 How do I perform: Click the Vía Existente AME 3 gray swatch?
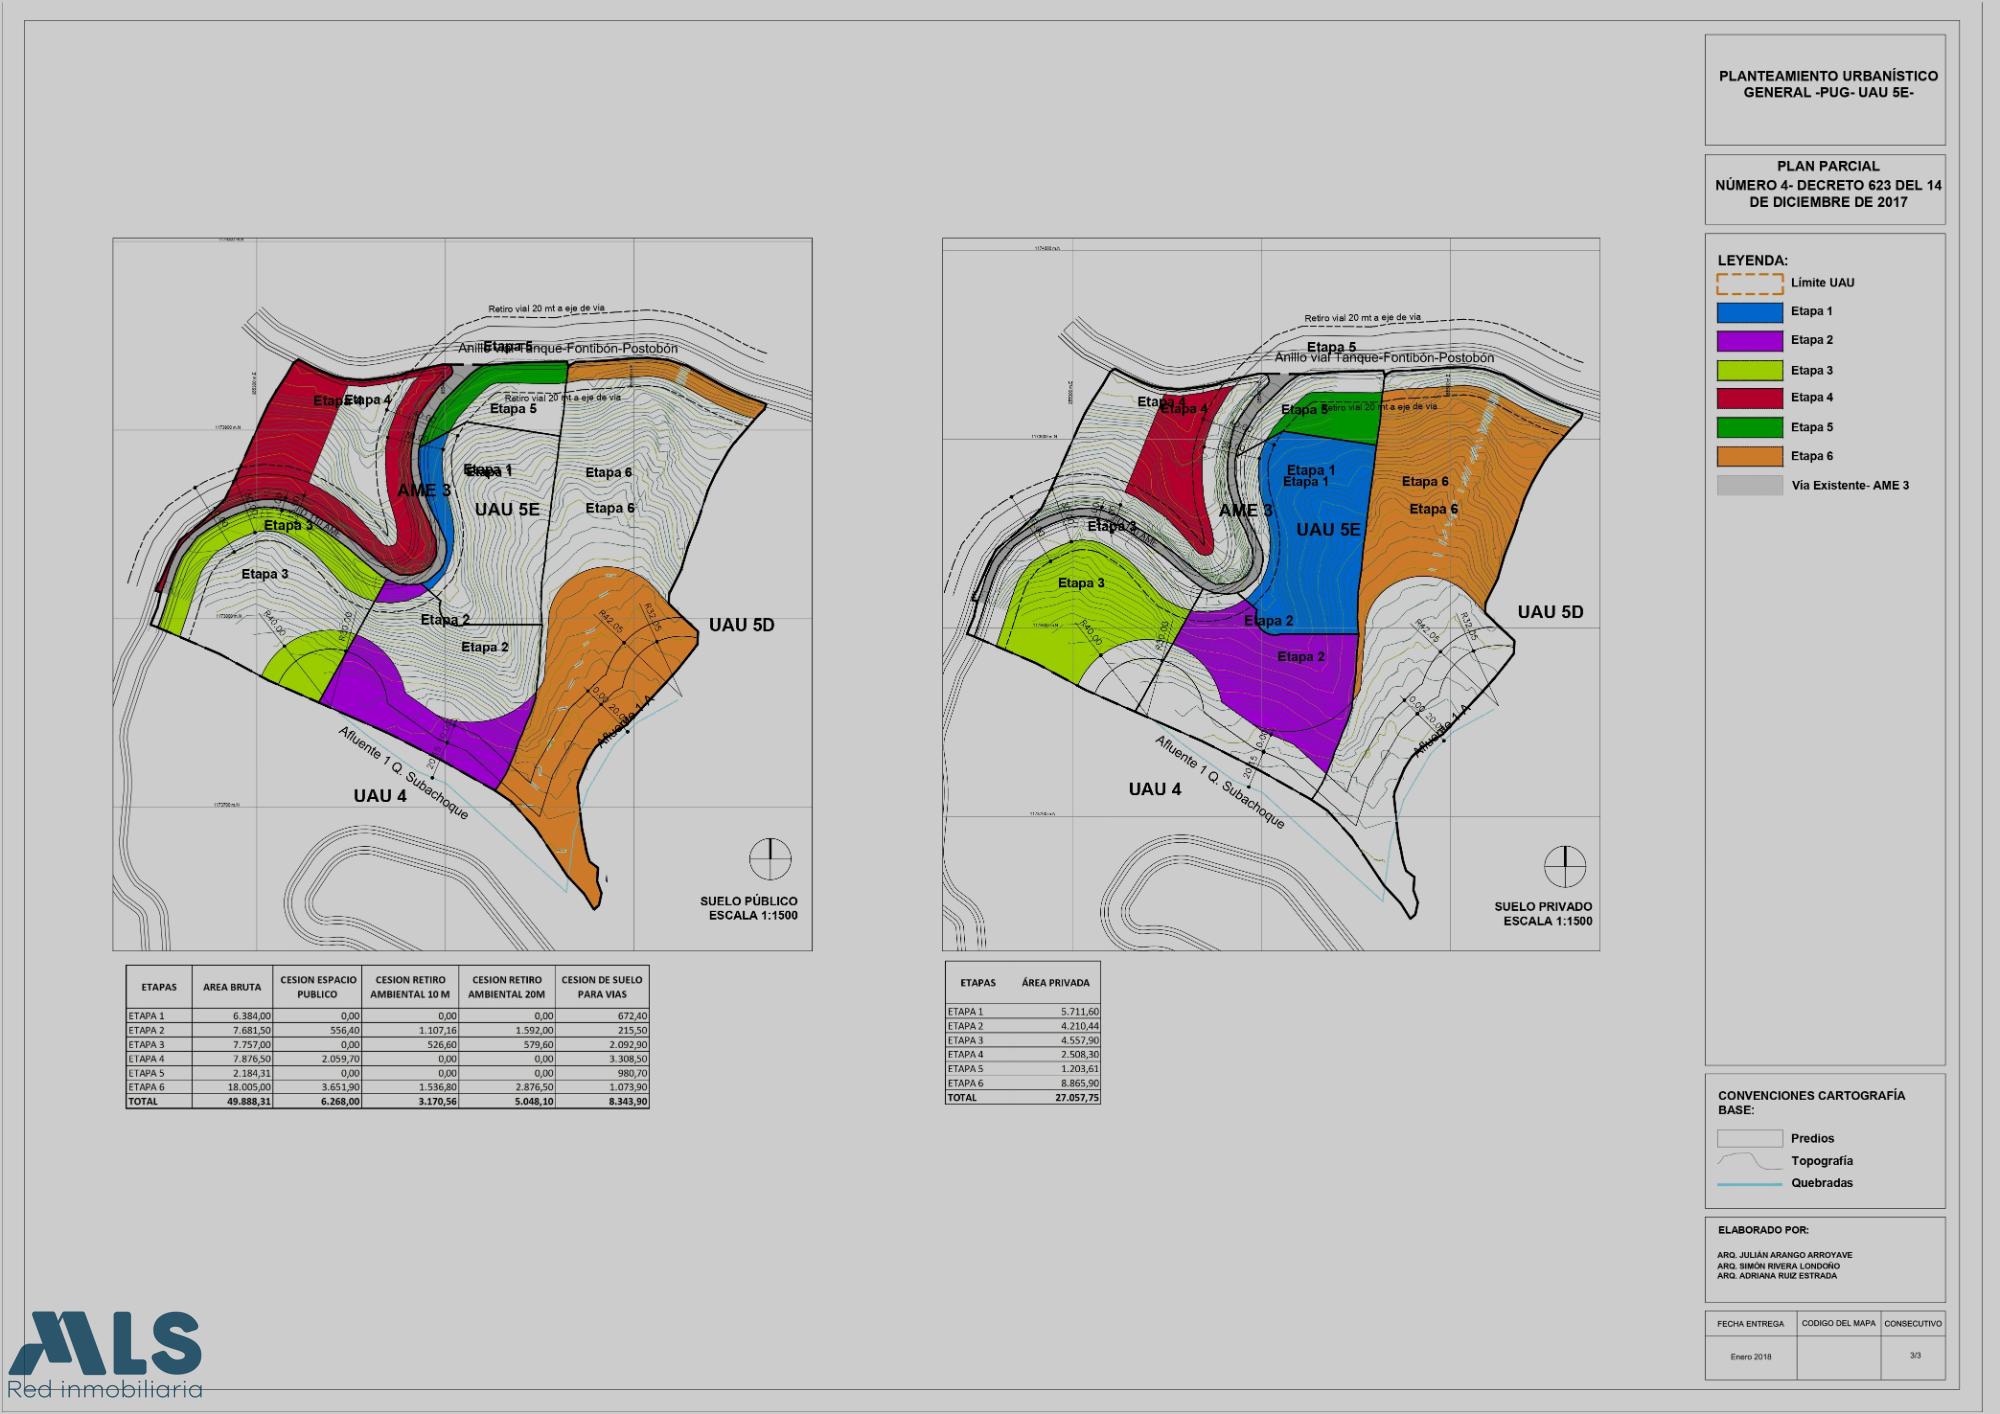1749,486
